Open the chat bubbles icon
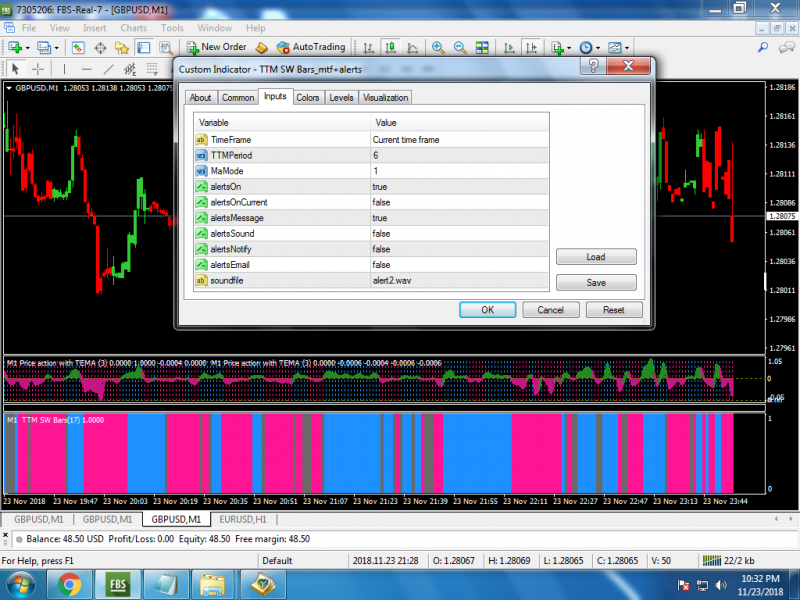 (x=786, y=47)
